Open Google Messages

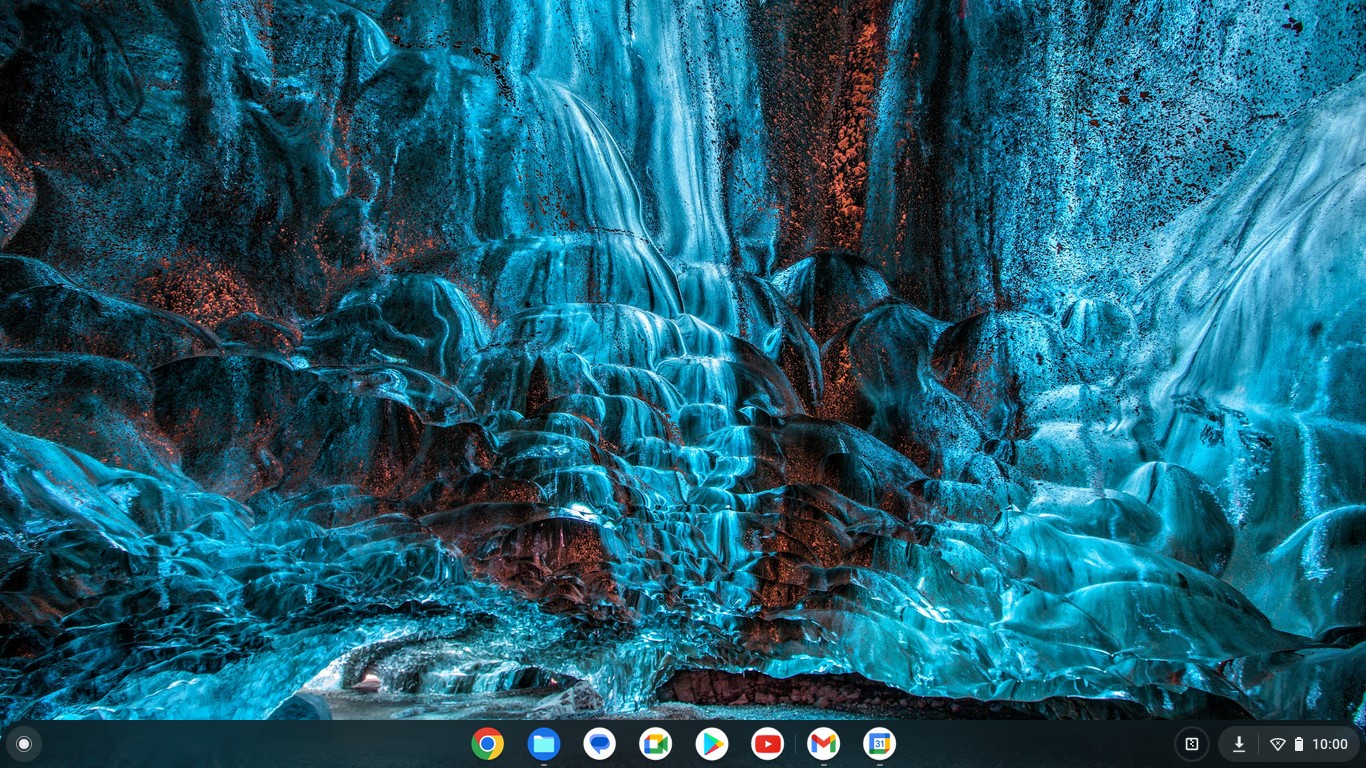600,744
